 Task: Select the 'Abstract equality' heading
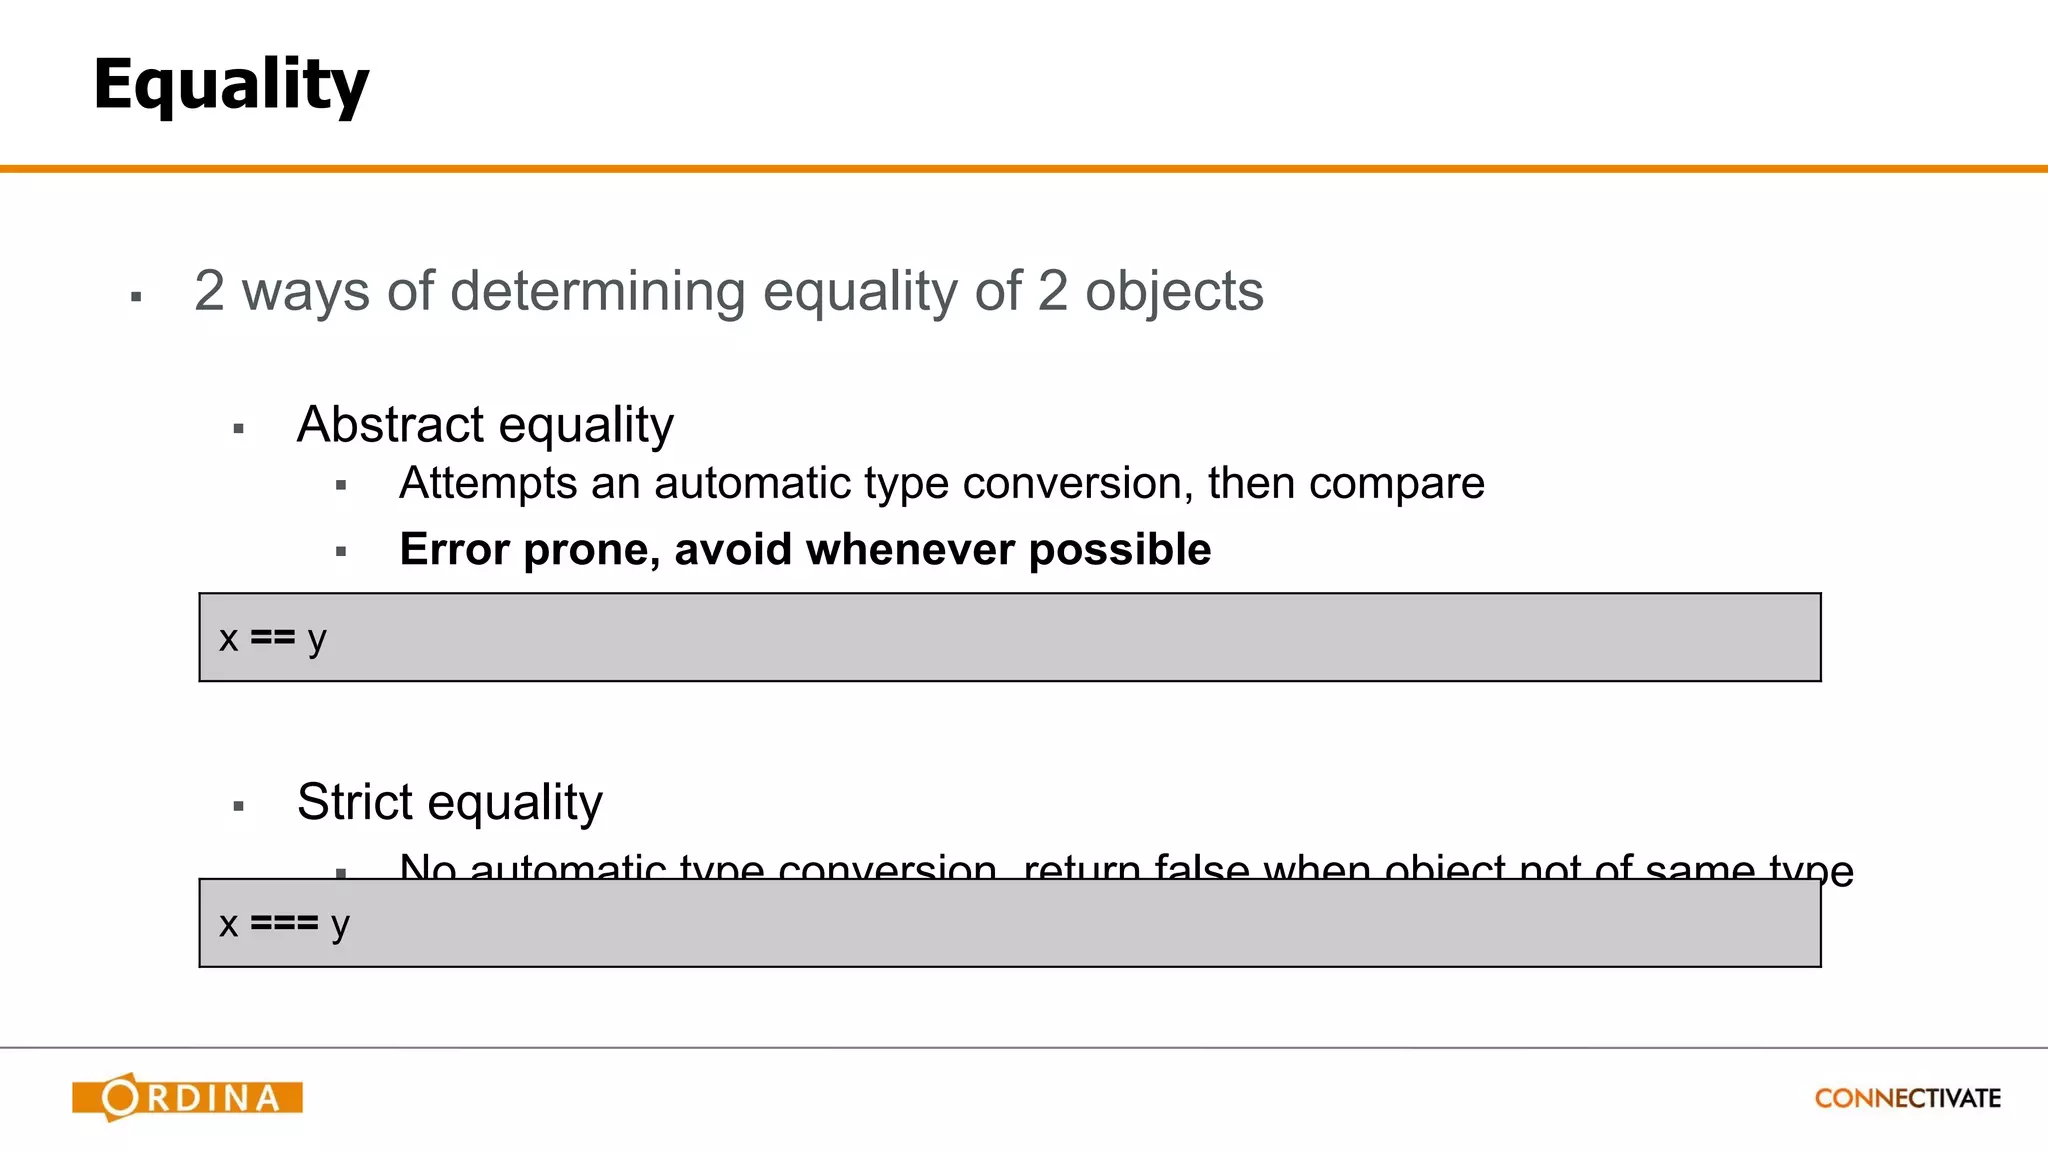pyautogui.click(x=485, y=425)
